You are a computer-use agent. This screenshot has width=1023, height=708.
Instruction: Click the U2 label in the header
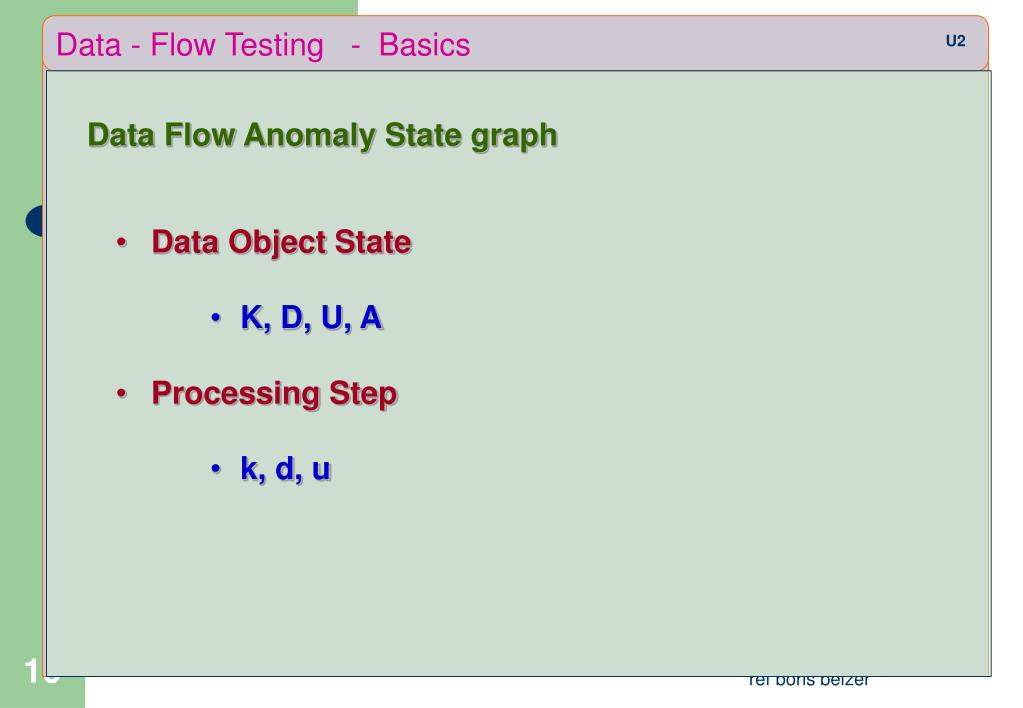954,43
